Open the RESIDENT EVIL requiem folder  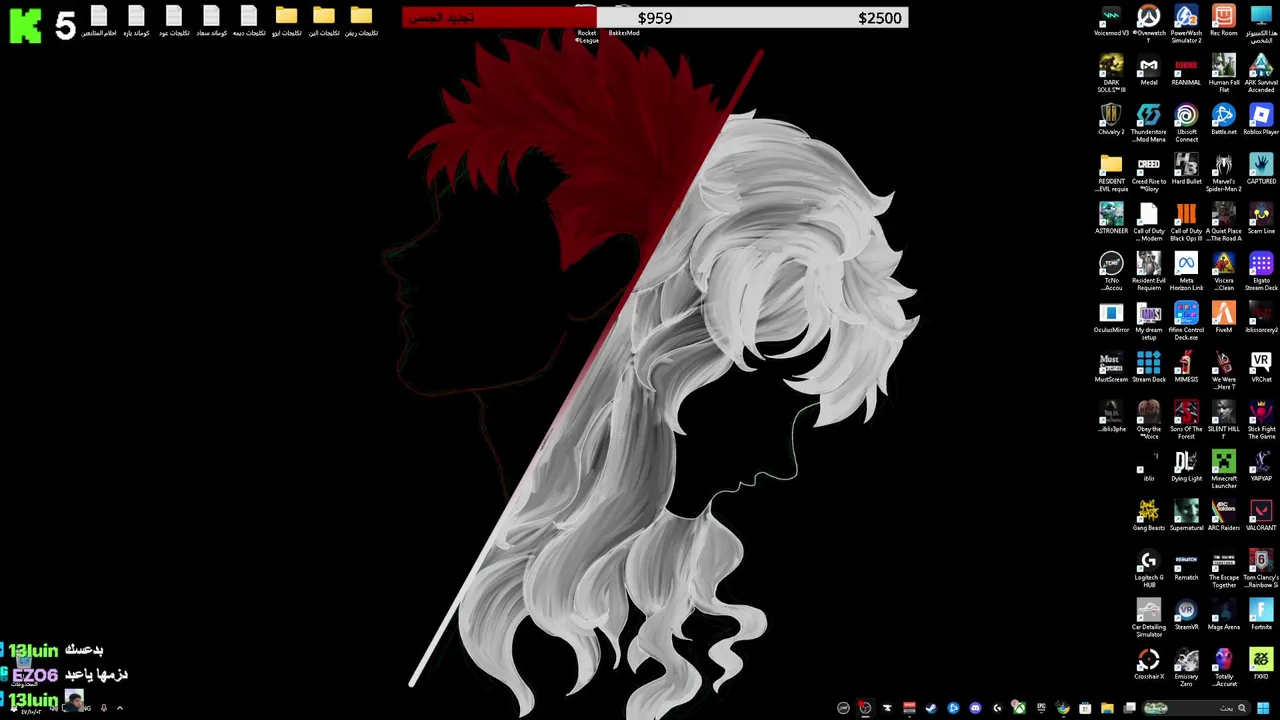(x=1111, y=171)
